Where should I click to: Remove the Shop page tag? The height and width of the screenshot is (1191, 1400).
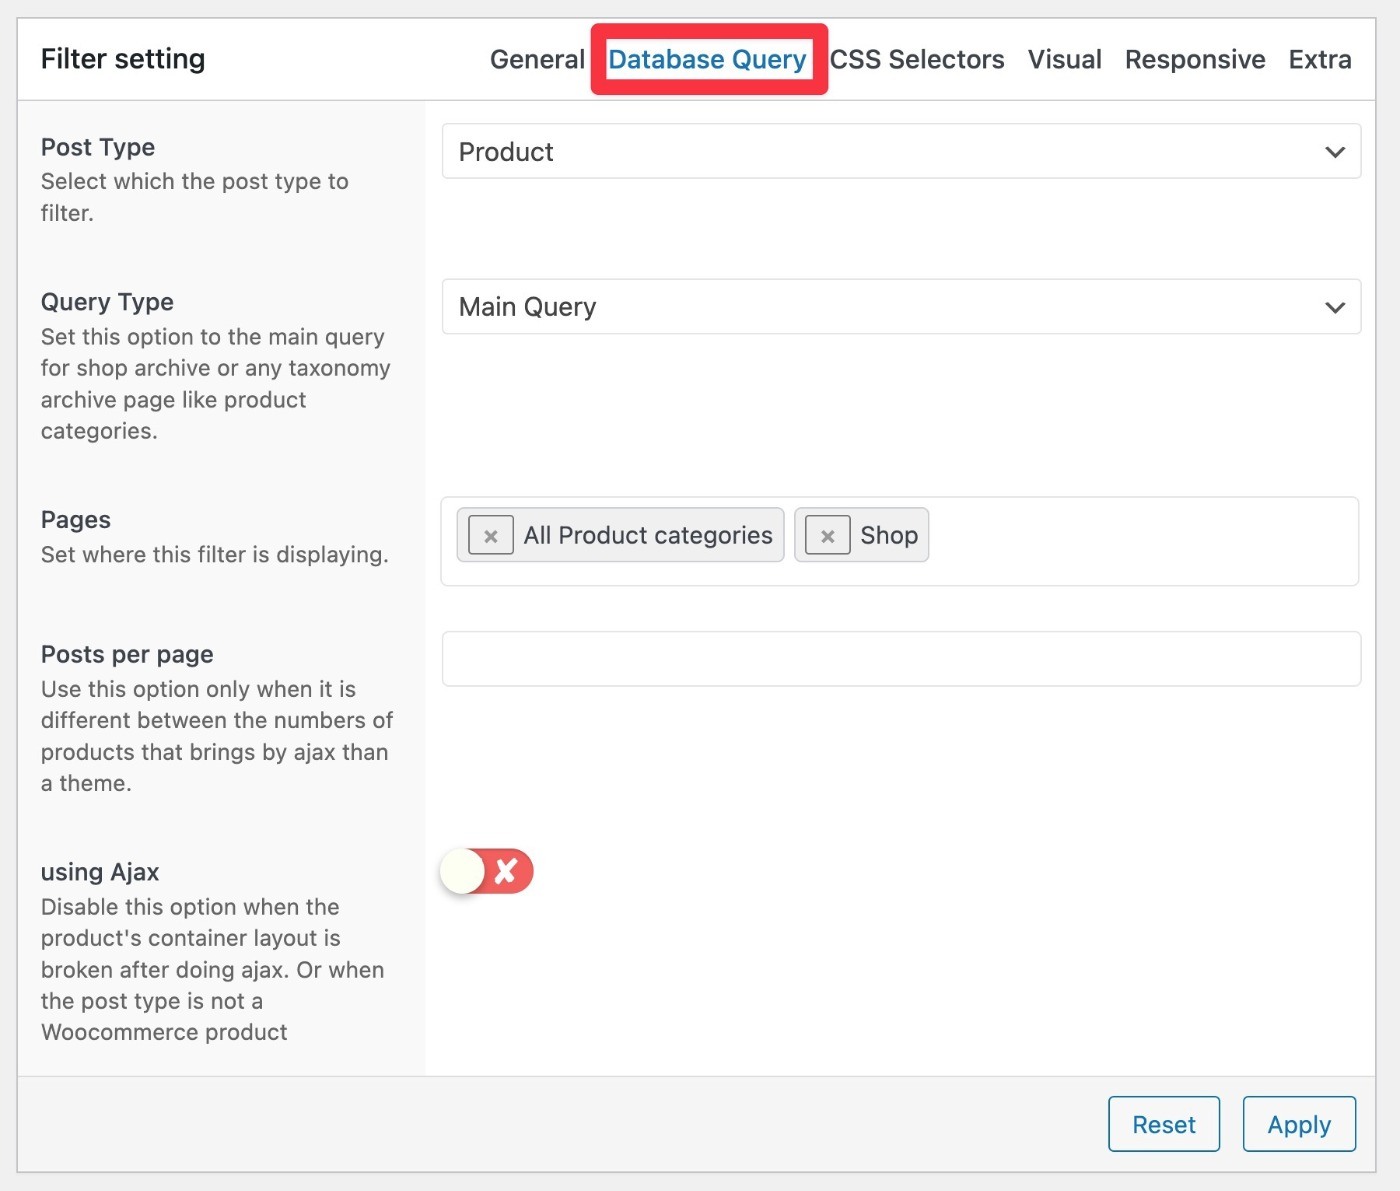point(828,536)
